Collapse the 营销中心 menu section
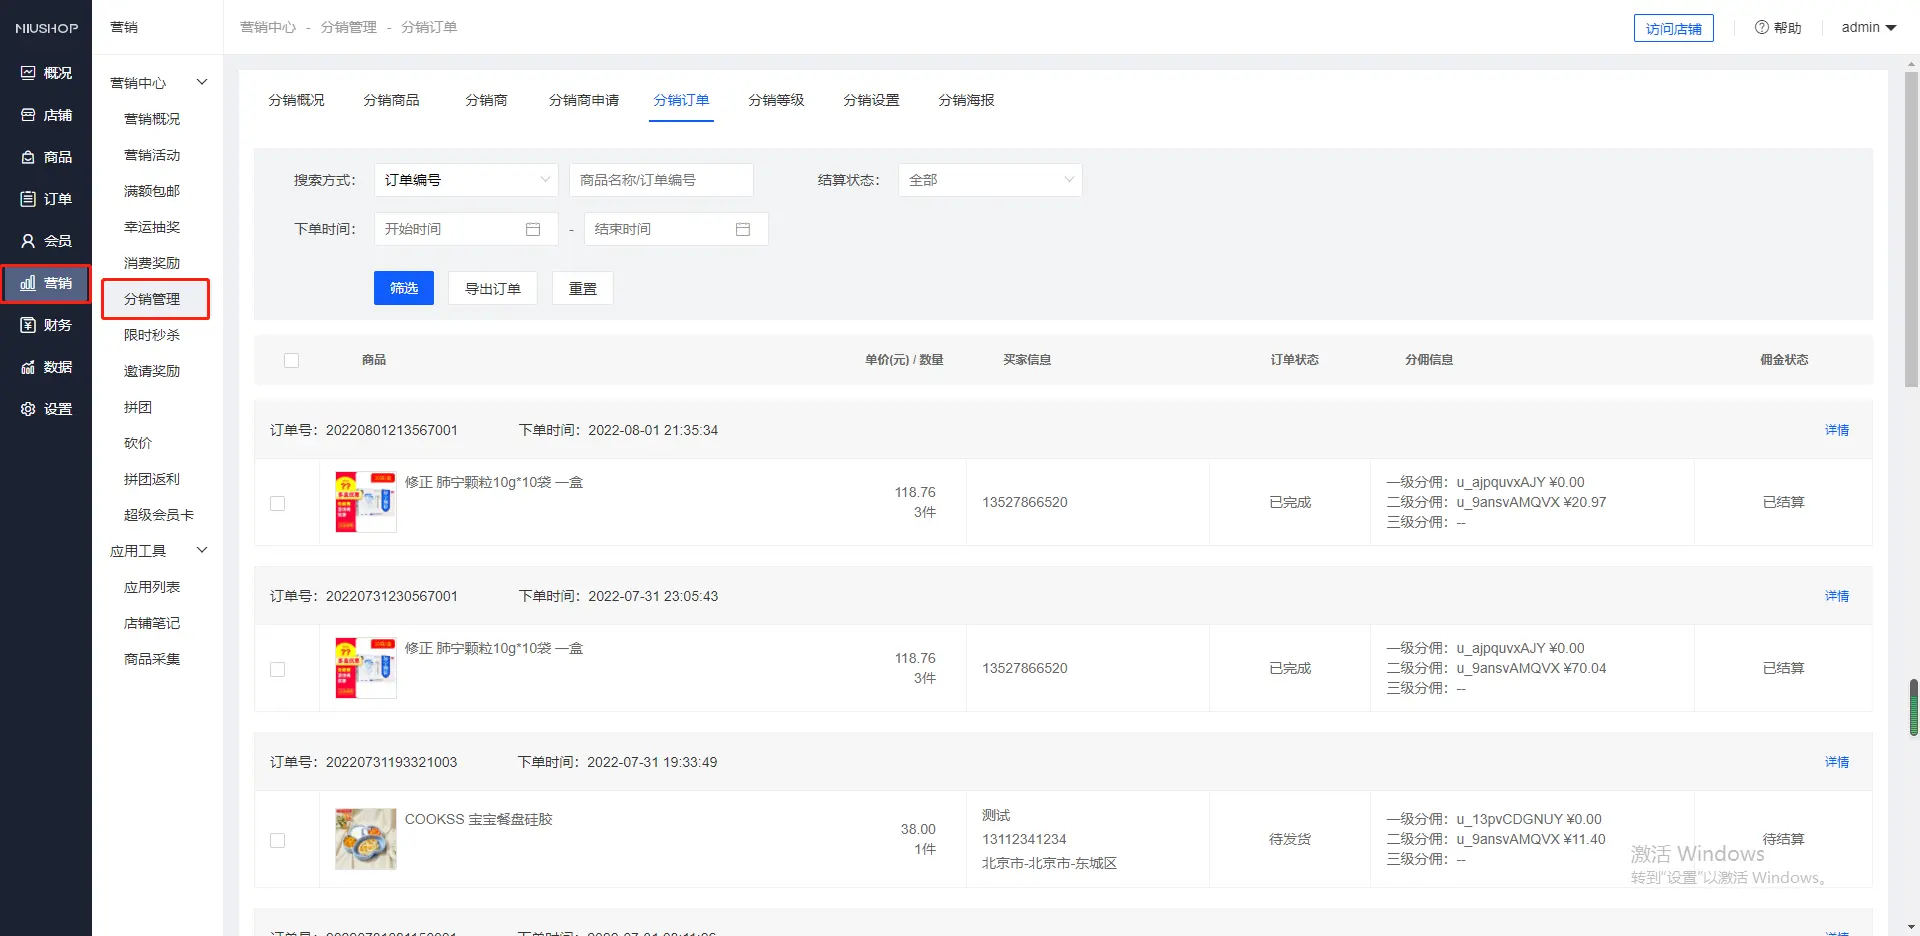 point(201,83)
